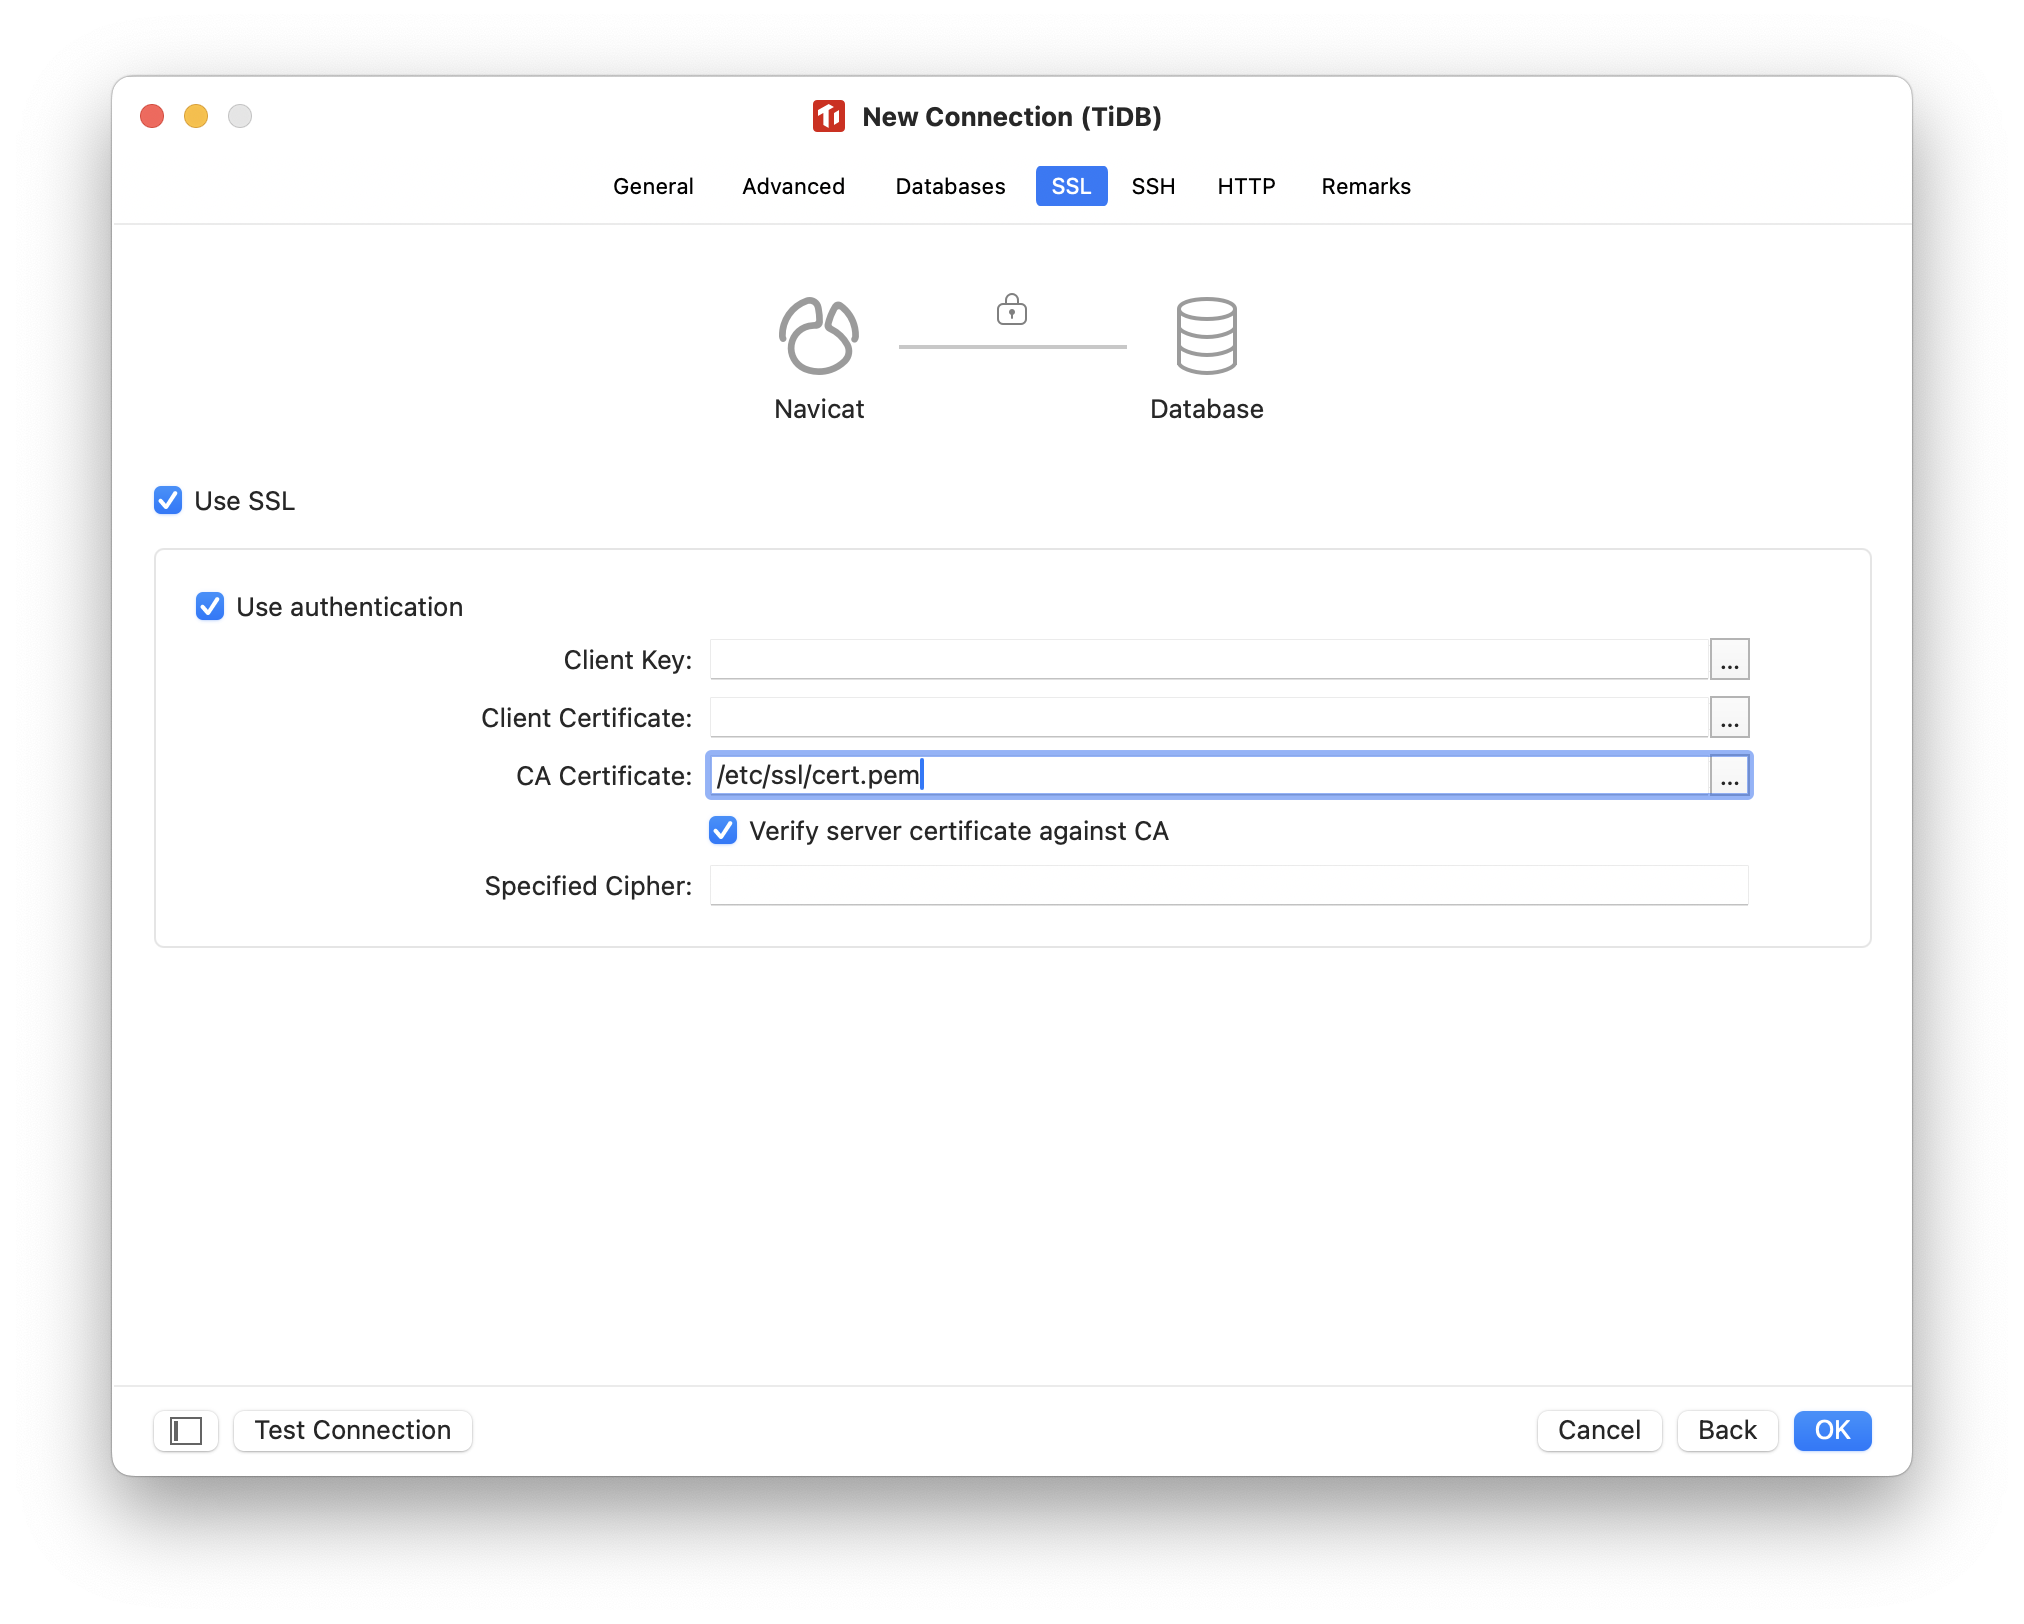The image size is (2024, 1624).
Task: Switch to the Advanced tab
Action: (792, 186)
